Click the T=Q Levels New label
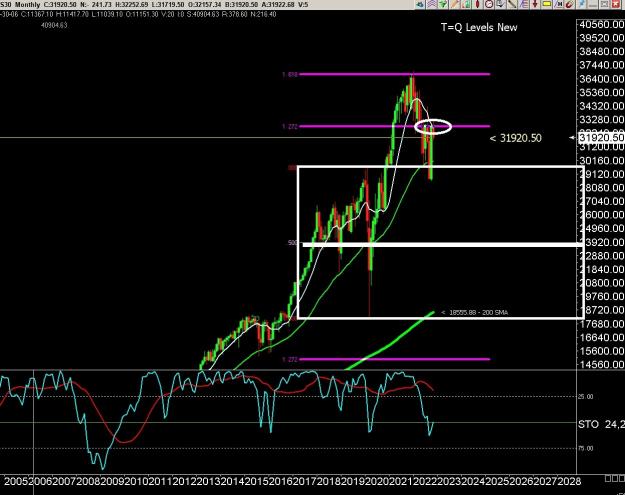 [x=479, y=27]
